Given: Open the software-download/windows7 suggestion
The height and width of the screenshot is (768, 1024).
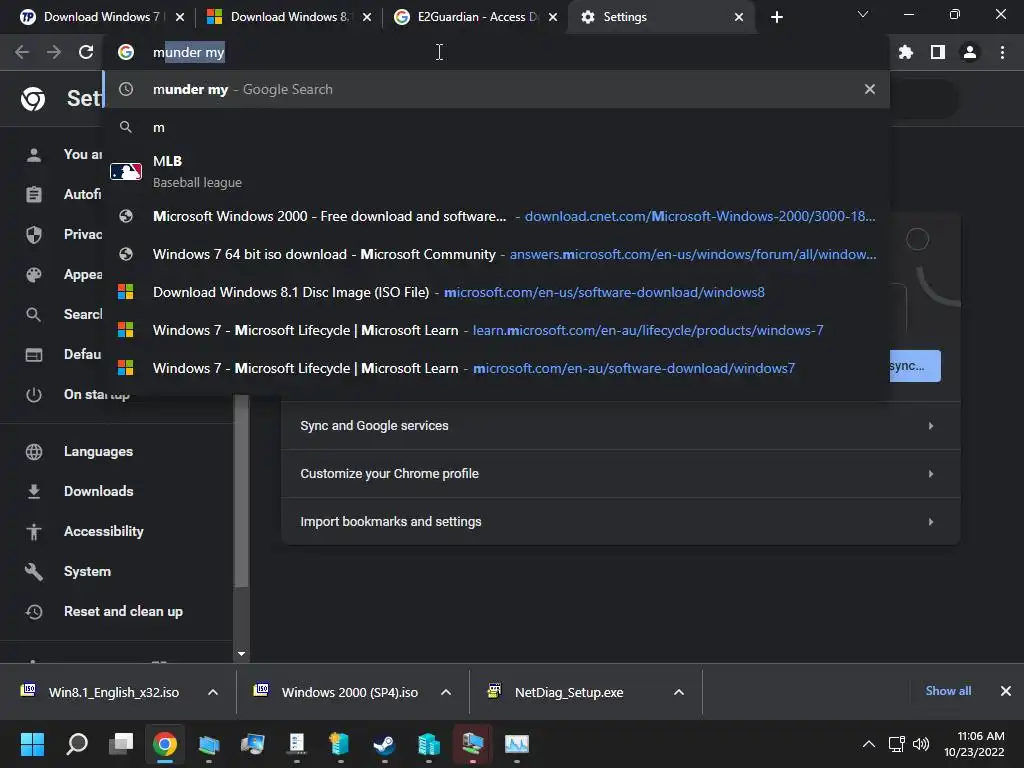Looking at the screenshot, I should [x=496, y=368].
